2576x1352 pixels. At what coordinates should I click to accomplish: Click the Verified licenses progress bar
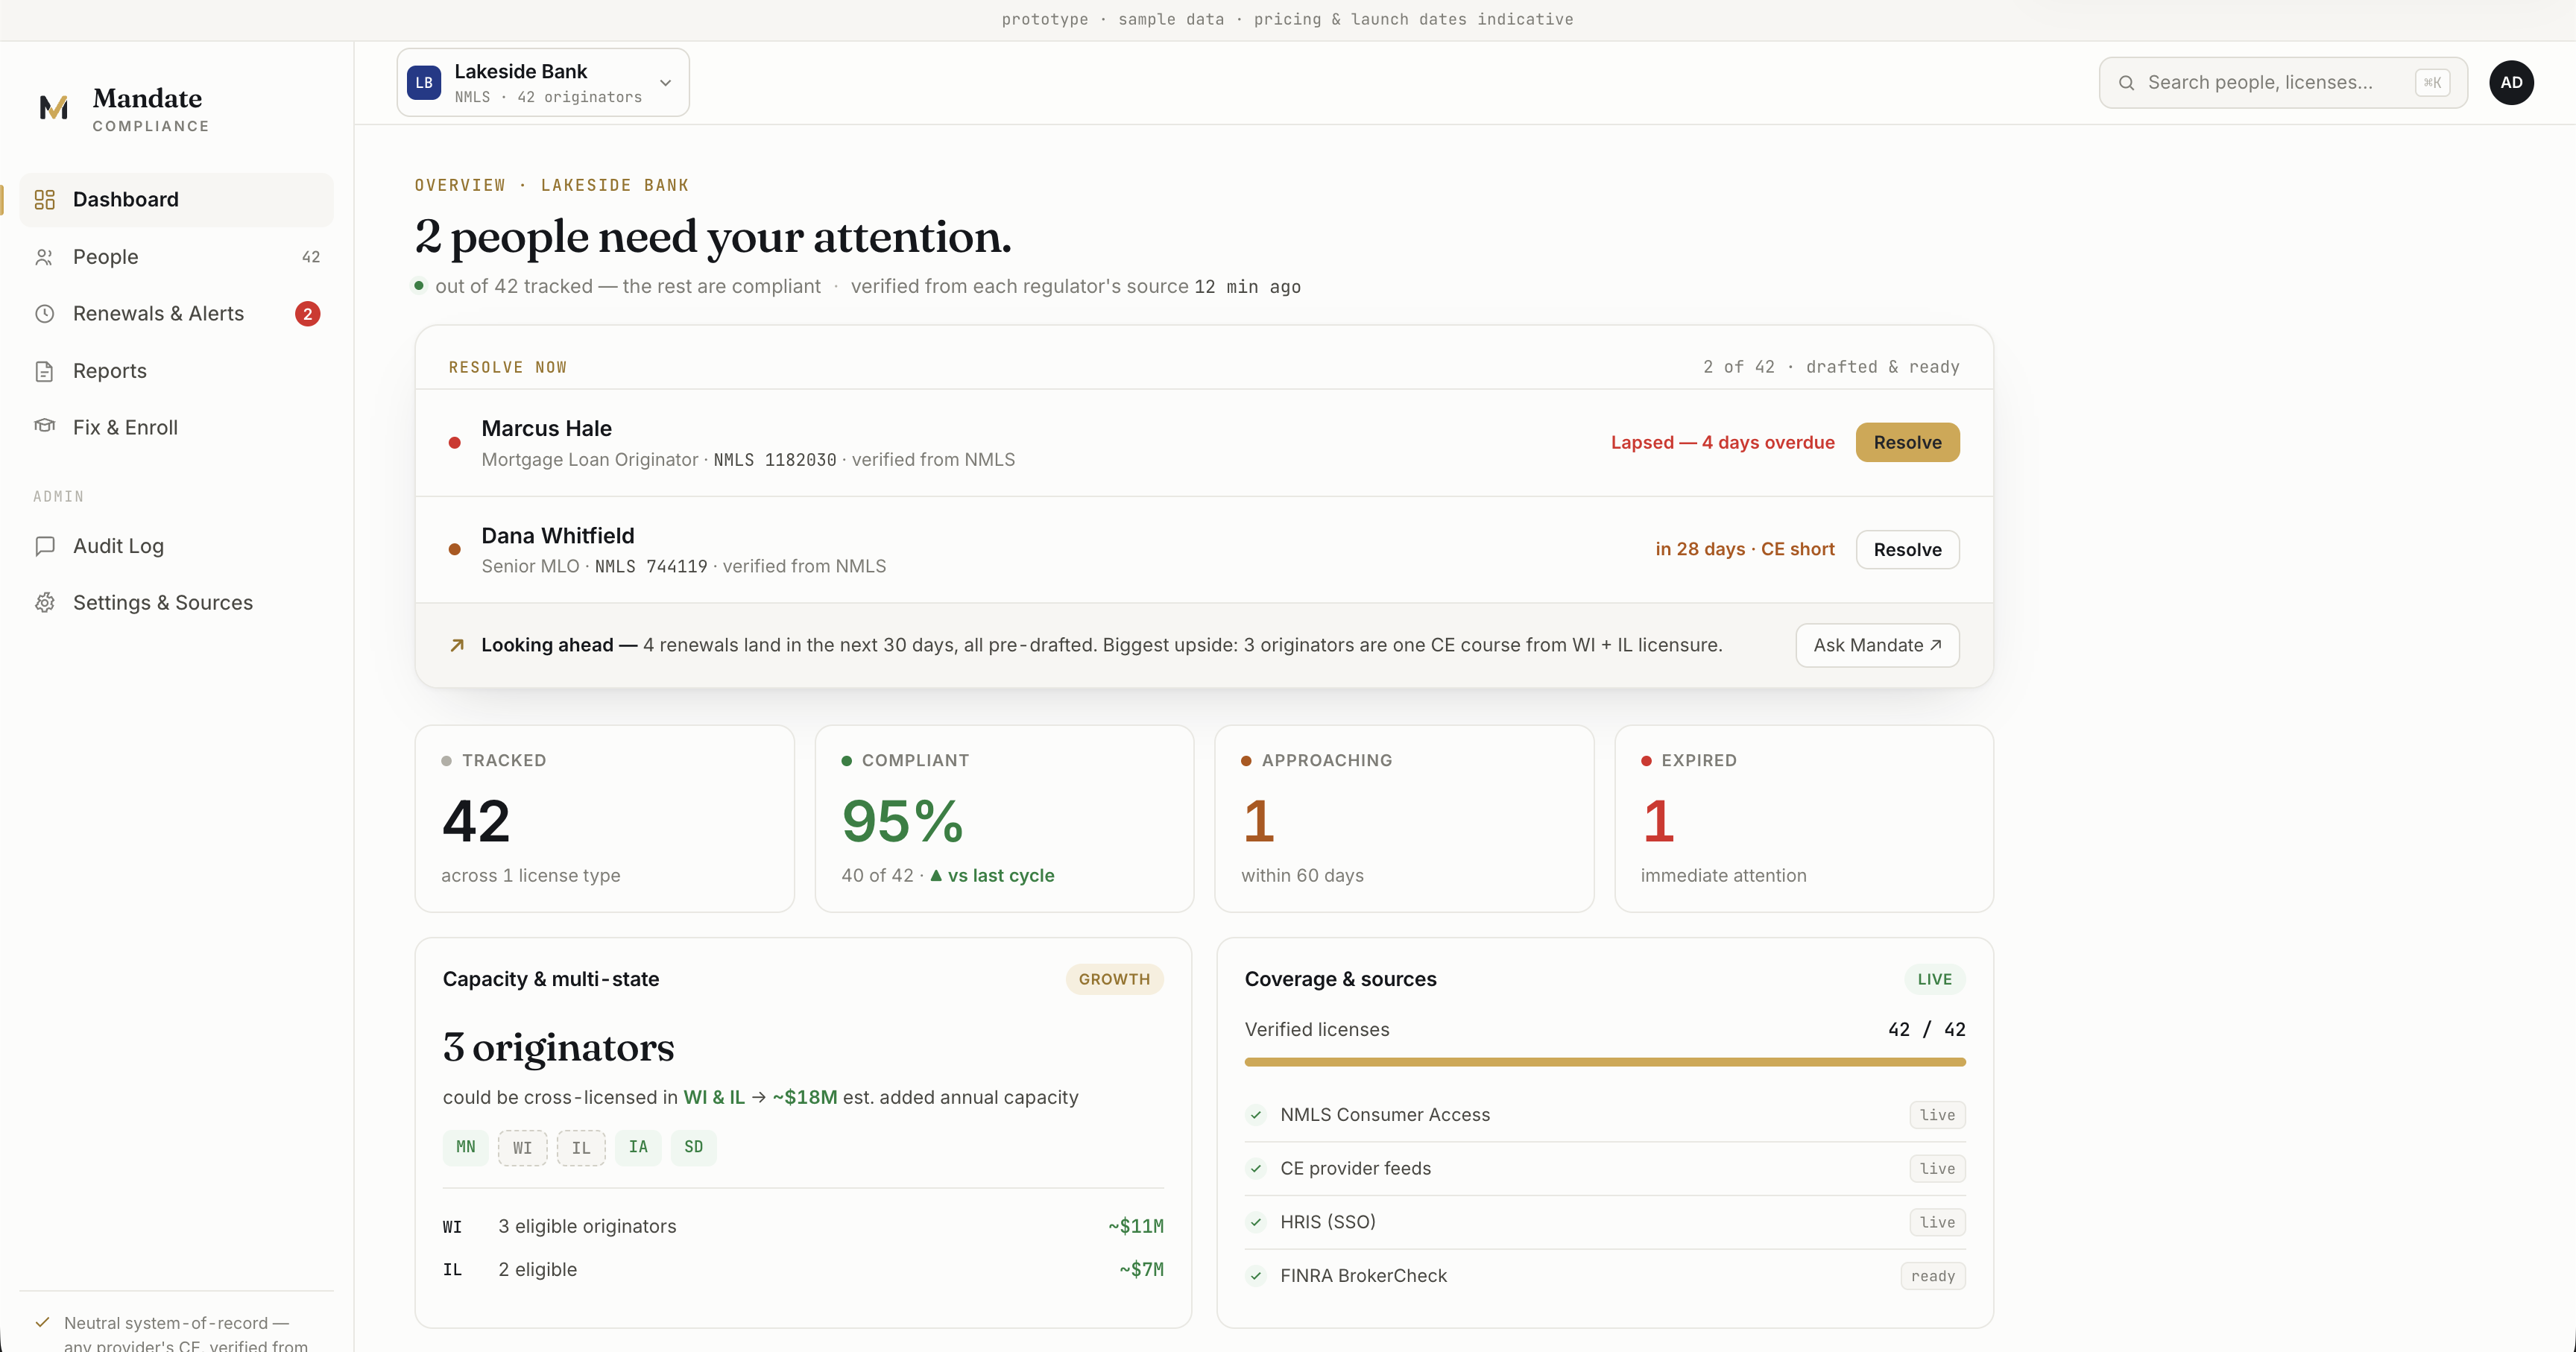(1605, 1062)
